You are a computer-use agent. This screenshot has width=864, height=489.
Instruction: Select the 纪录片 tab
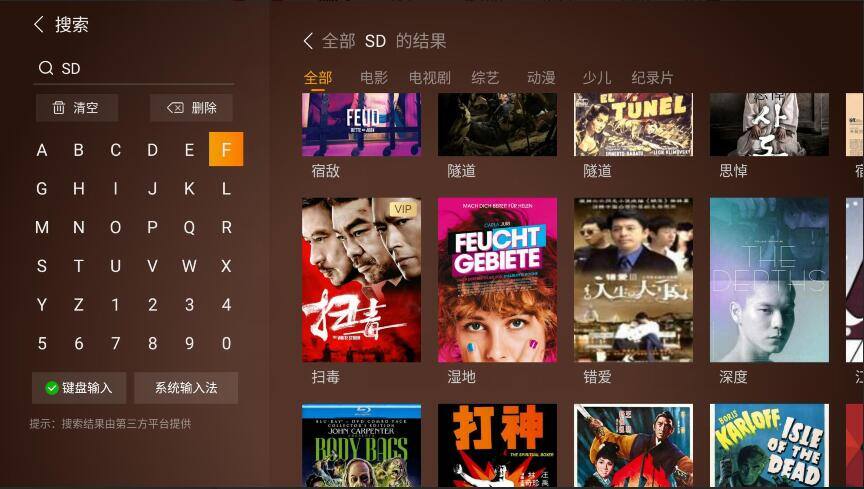(x=652, y=78)
